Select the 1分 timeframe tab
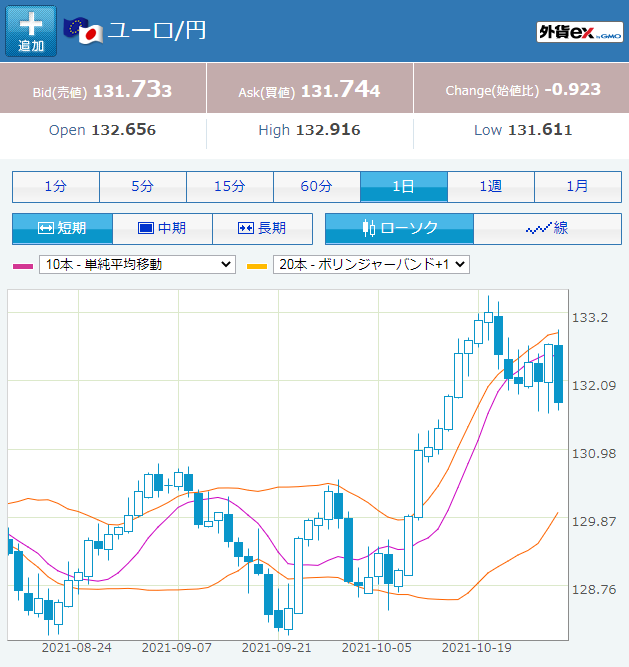The image size is (629, 667). 56,187
